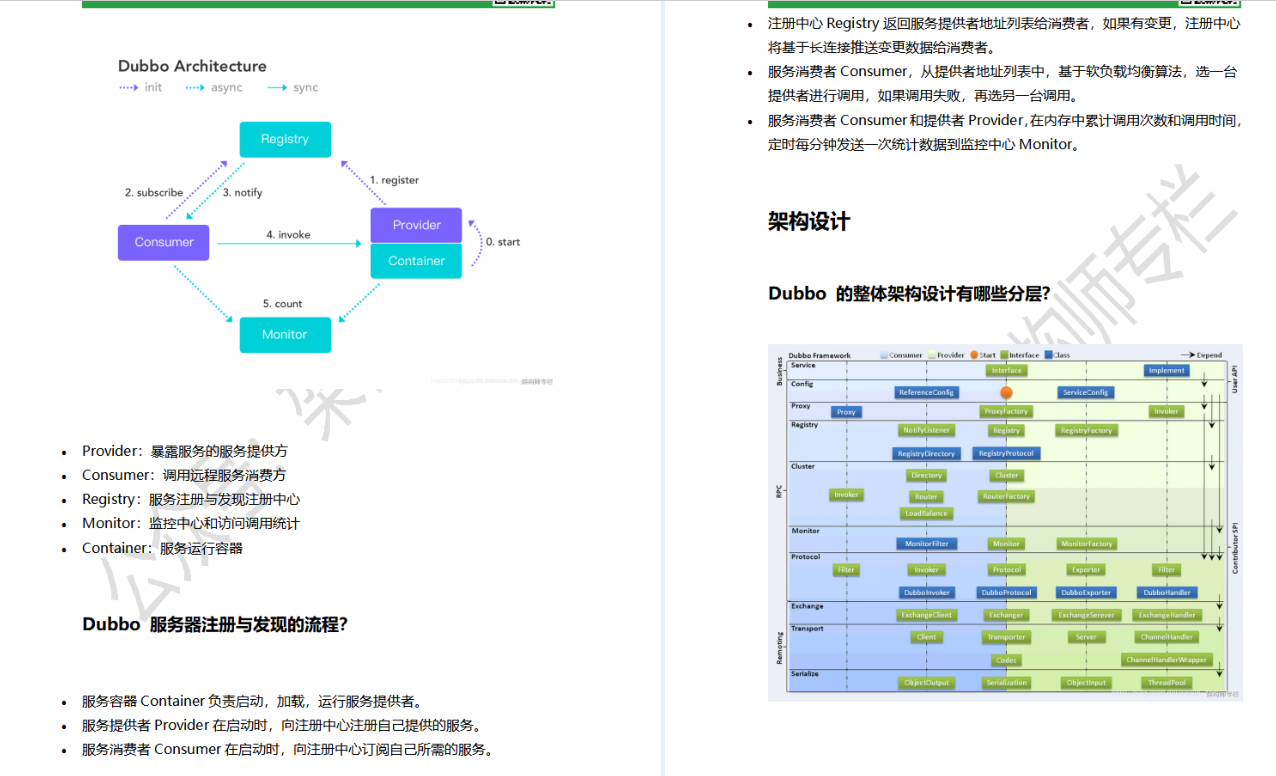Image resolution: width=1276 pixels, height=776 pixels.
Task: Click the 'RegistryDirectory' box
Action: click(x=926, y=453)
